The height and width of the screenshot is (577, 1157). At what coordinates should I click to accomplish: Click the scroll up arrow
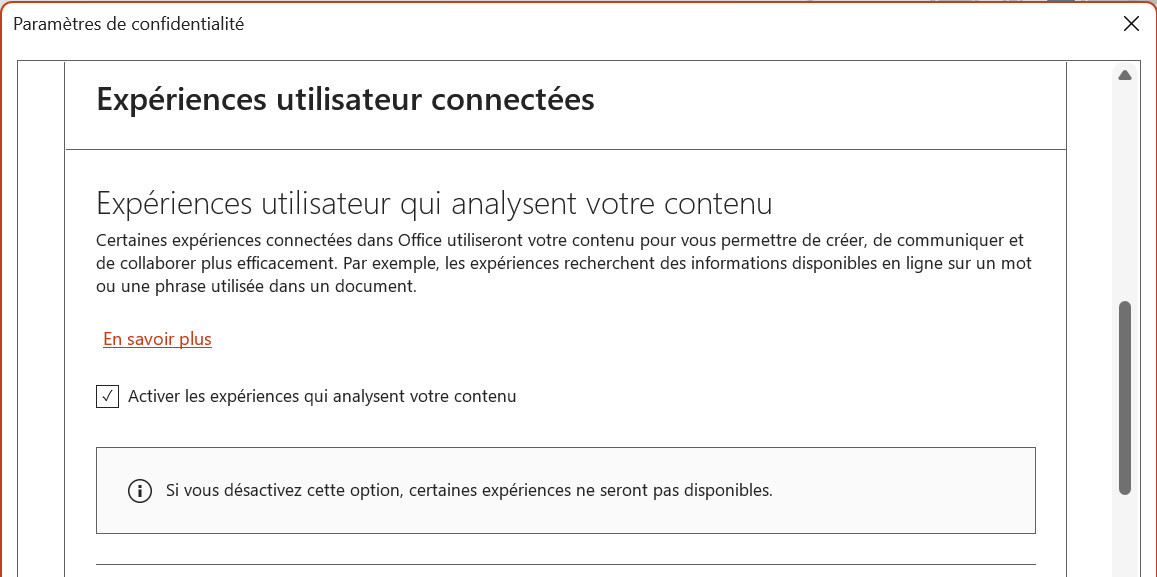[x=1125, y=76]
